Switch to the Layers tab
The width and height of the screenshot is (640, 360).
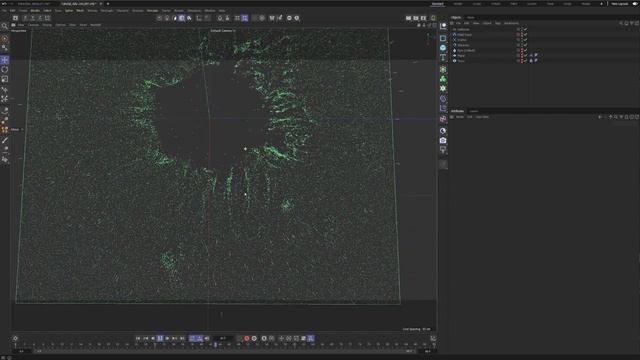click(473, 111)
